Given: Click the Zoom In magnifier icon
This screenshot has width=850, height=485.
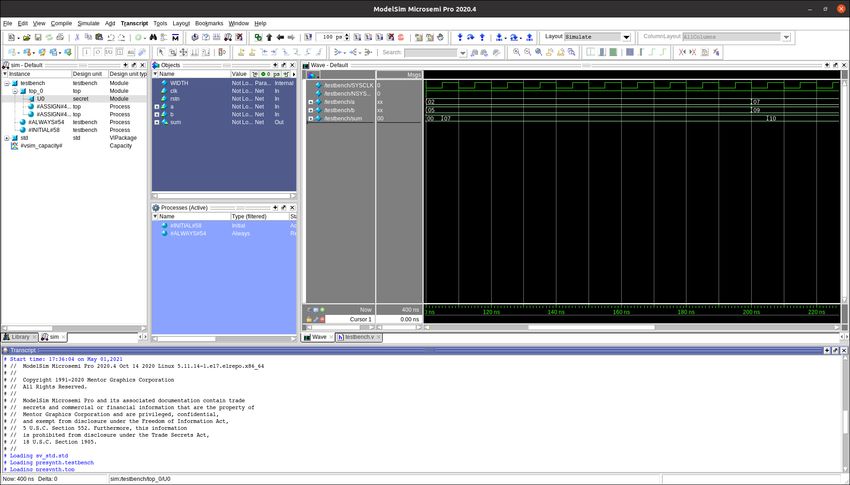Looking at the screenshot, I should (517, 52).
